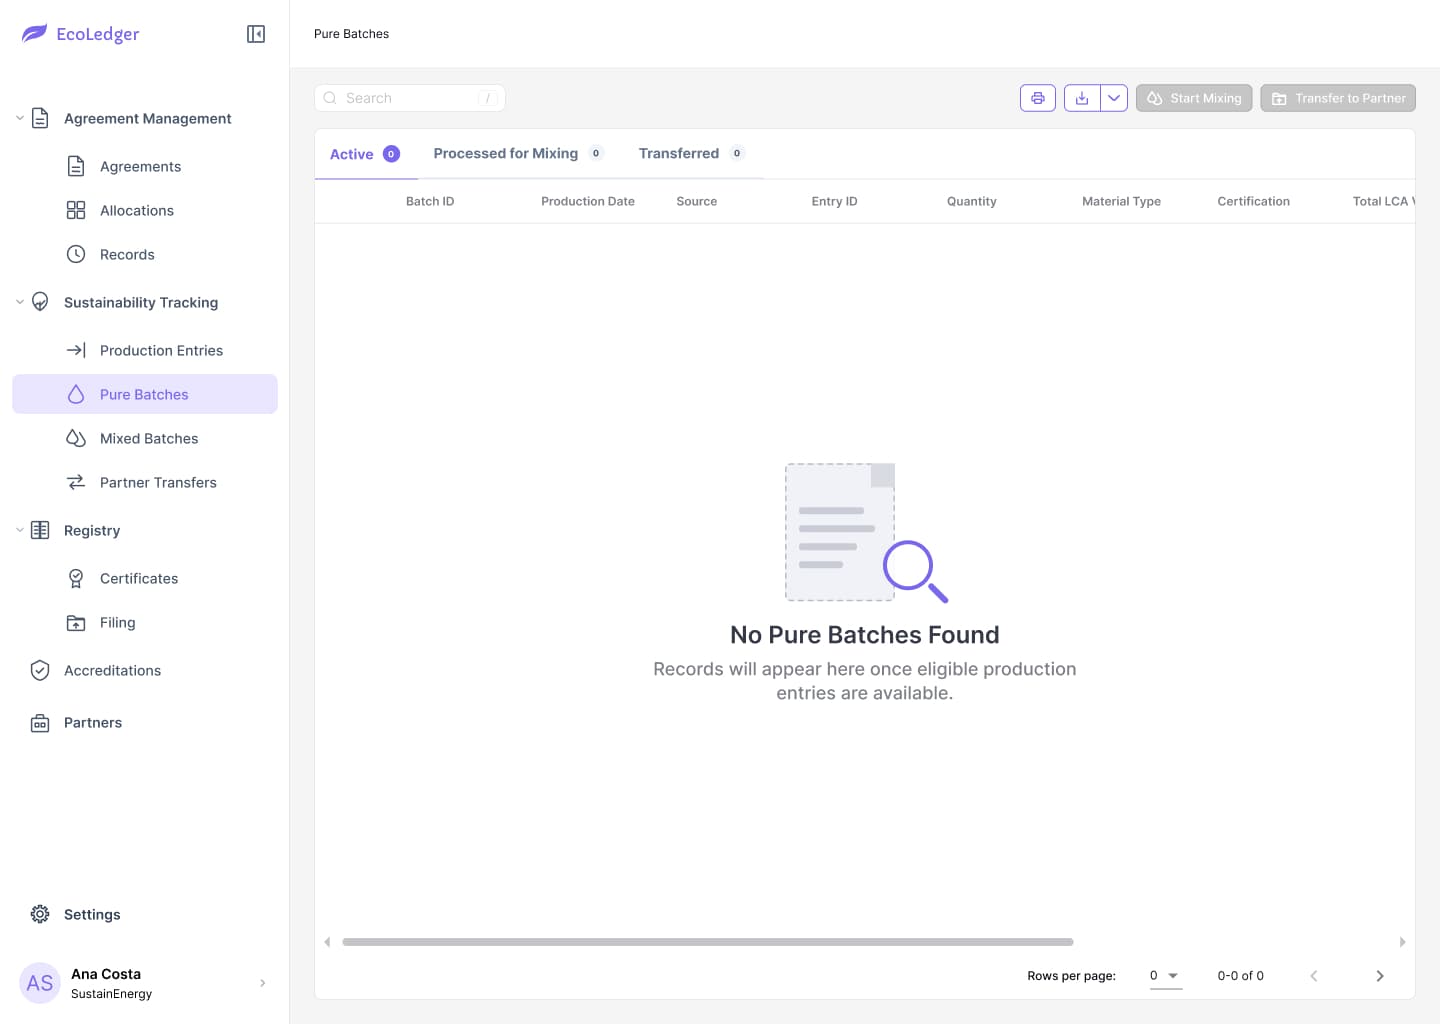Click the Search input field
This screenshot has height=1024, width=1440.
pyautogui.click(x=410, y=98)
